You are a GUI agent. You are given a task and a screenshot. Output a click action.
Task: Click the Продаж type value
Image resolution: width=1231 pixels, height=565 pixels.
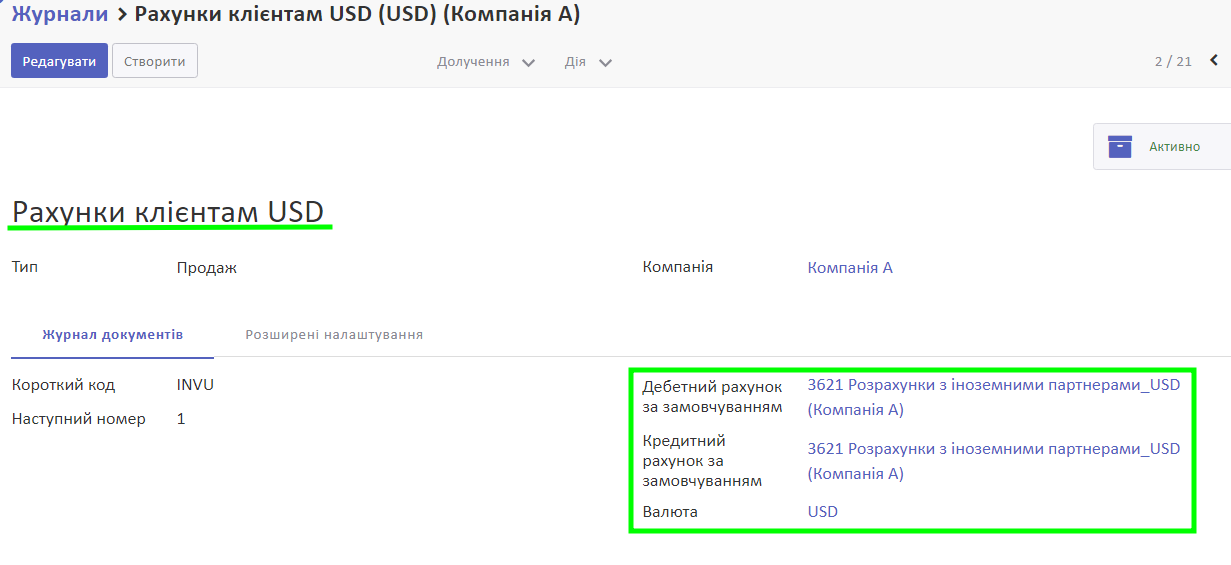point(206,268)
